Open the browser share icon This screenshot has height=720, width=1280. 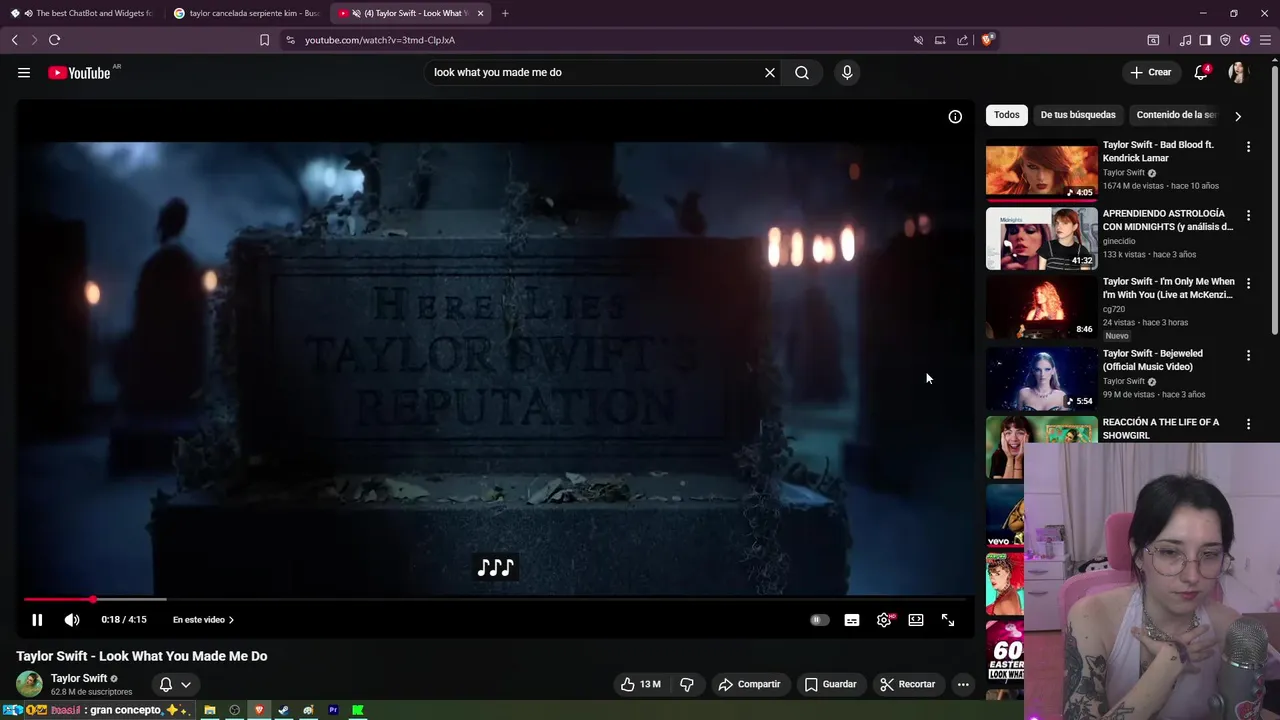point(962,40)
